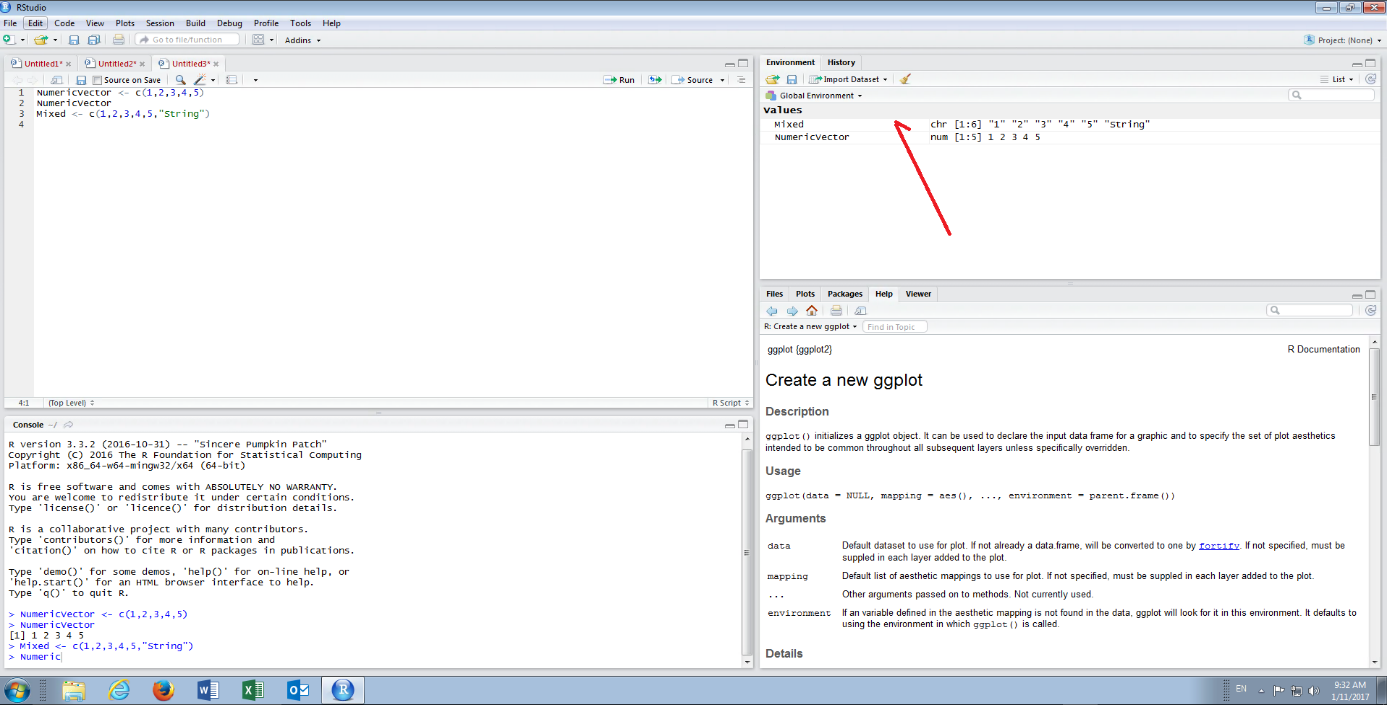Click the Source button
1387x705 pixels.
[x=692, y=80]
